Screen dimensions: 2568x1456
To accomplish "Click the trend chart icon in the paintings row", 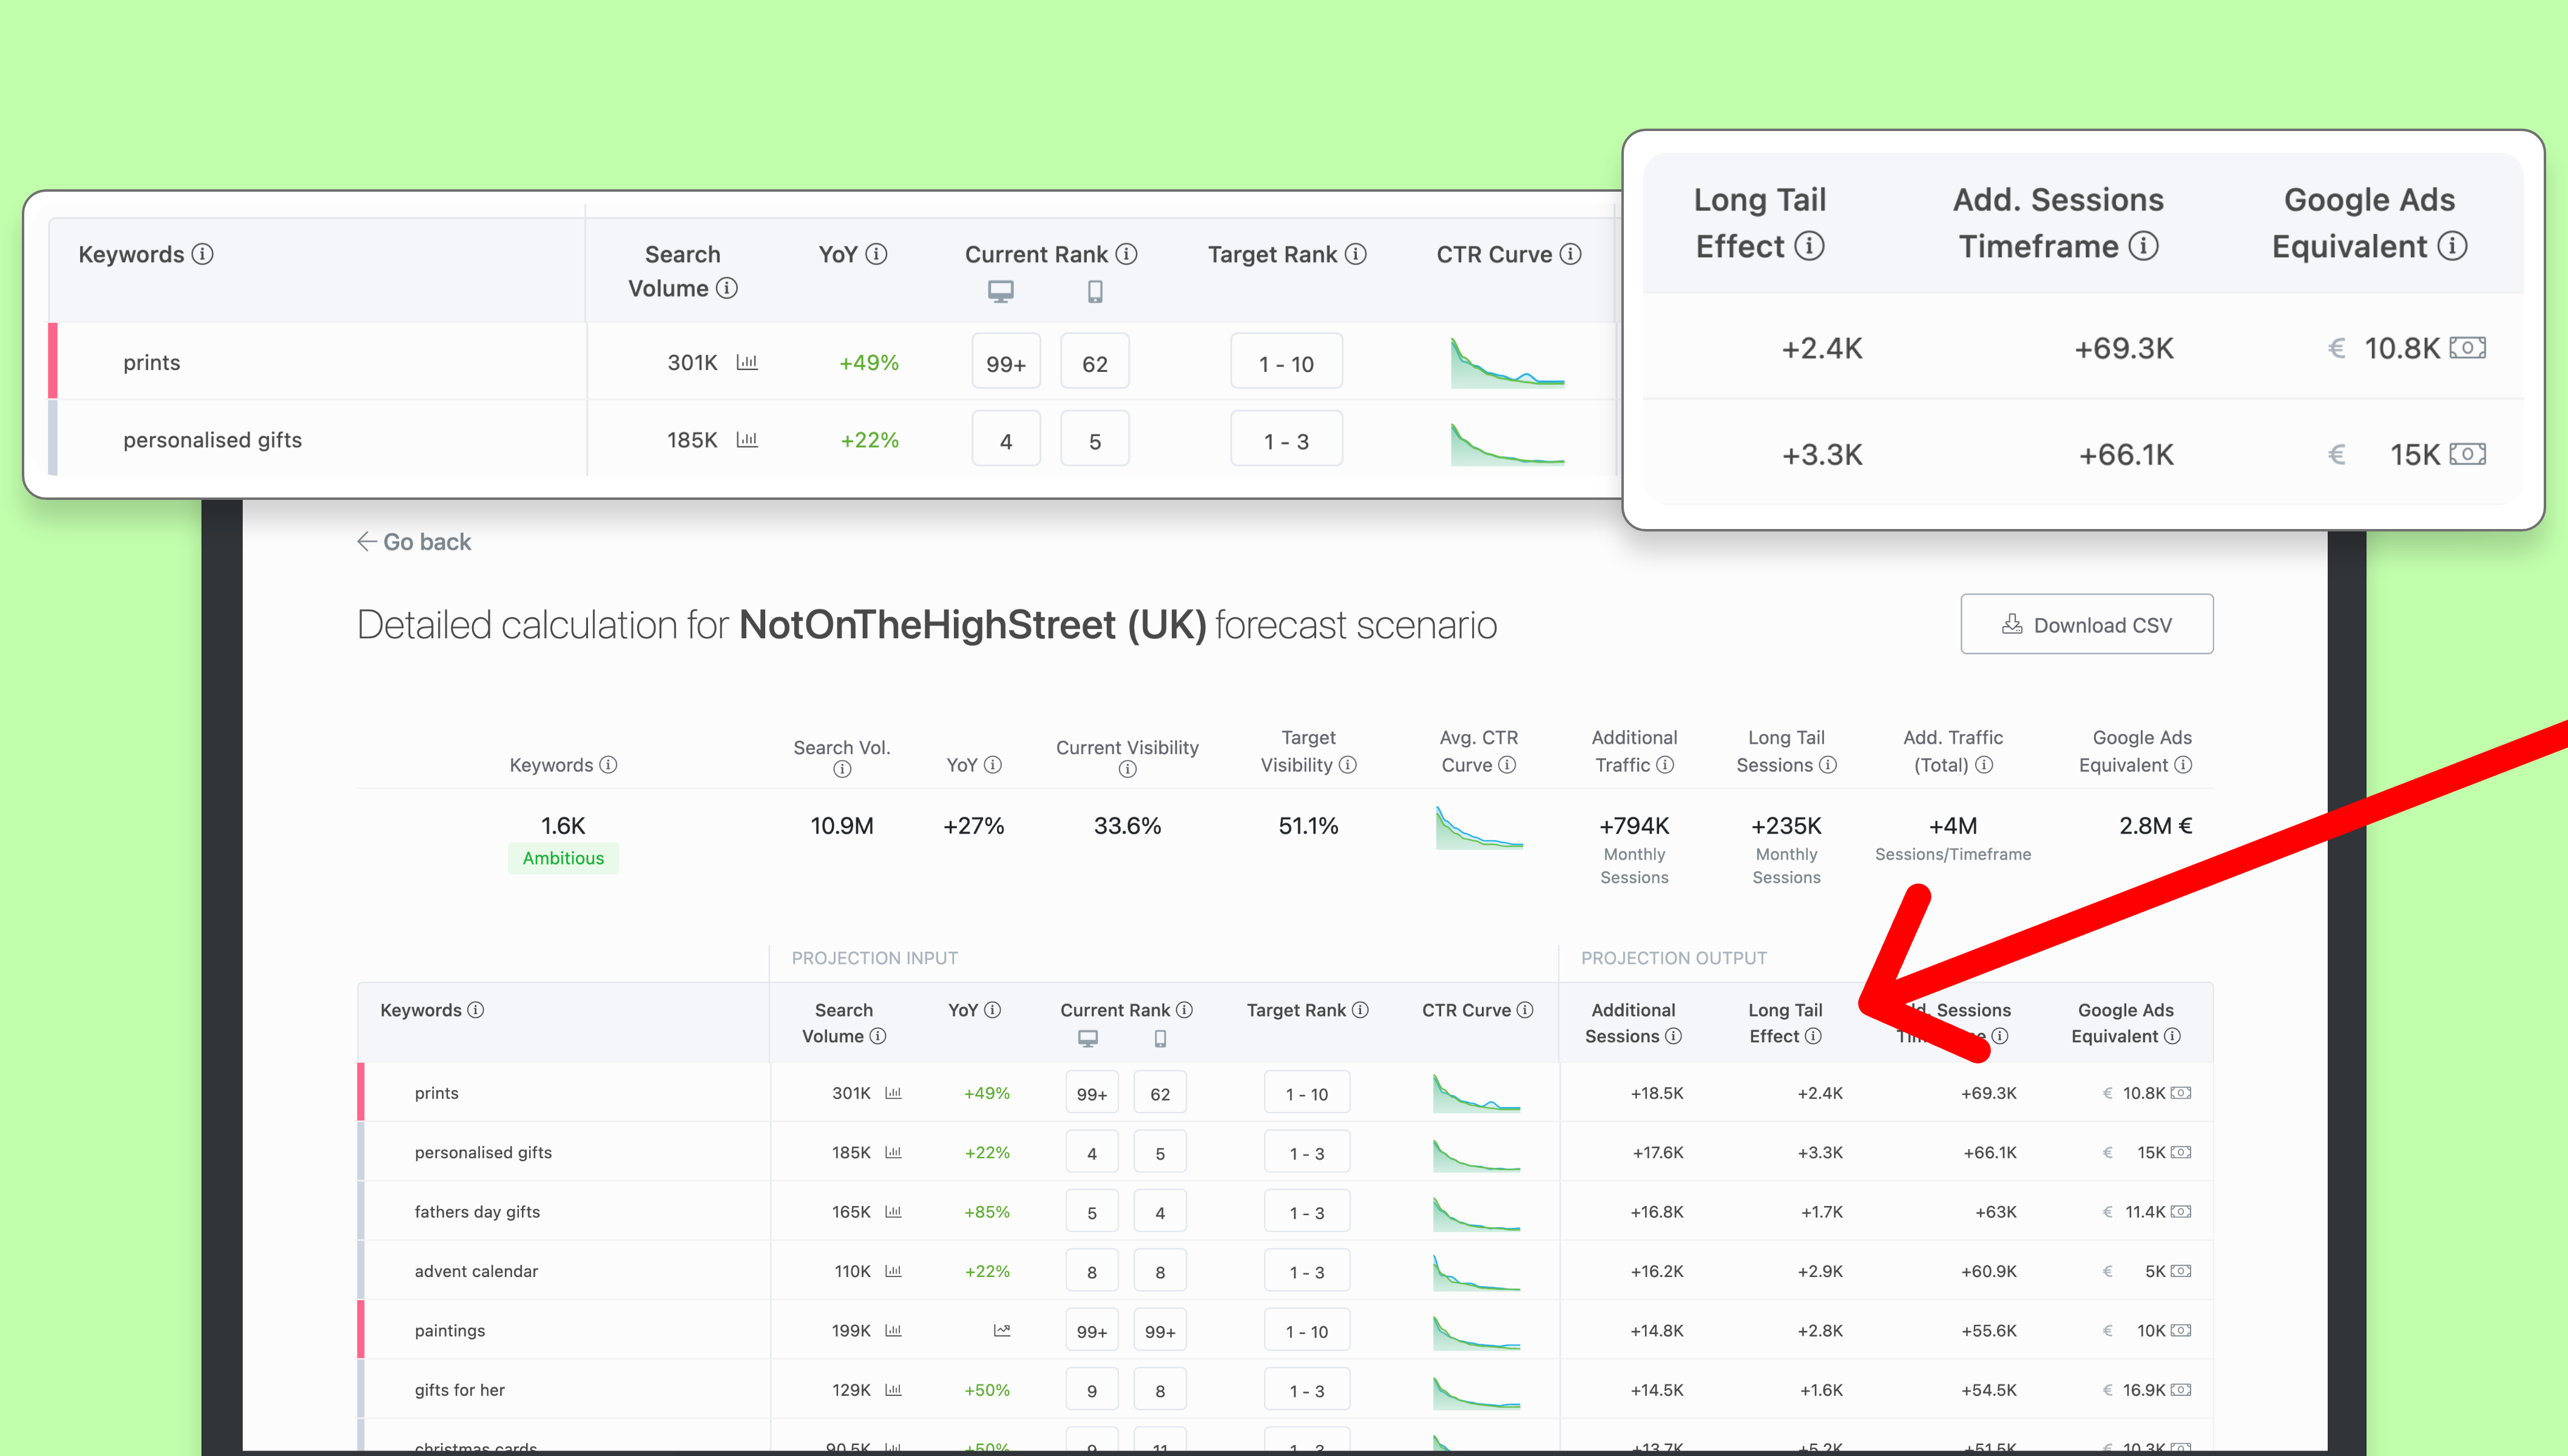I will (1002, 1330).
